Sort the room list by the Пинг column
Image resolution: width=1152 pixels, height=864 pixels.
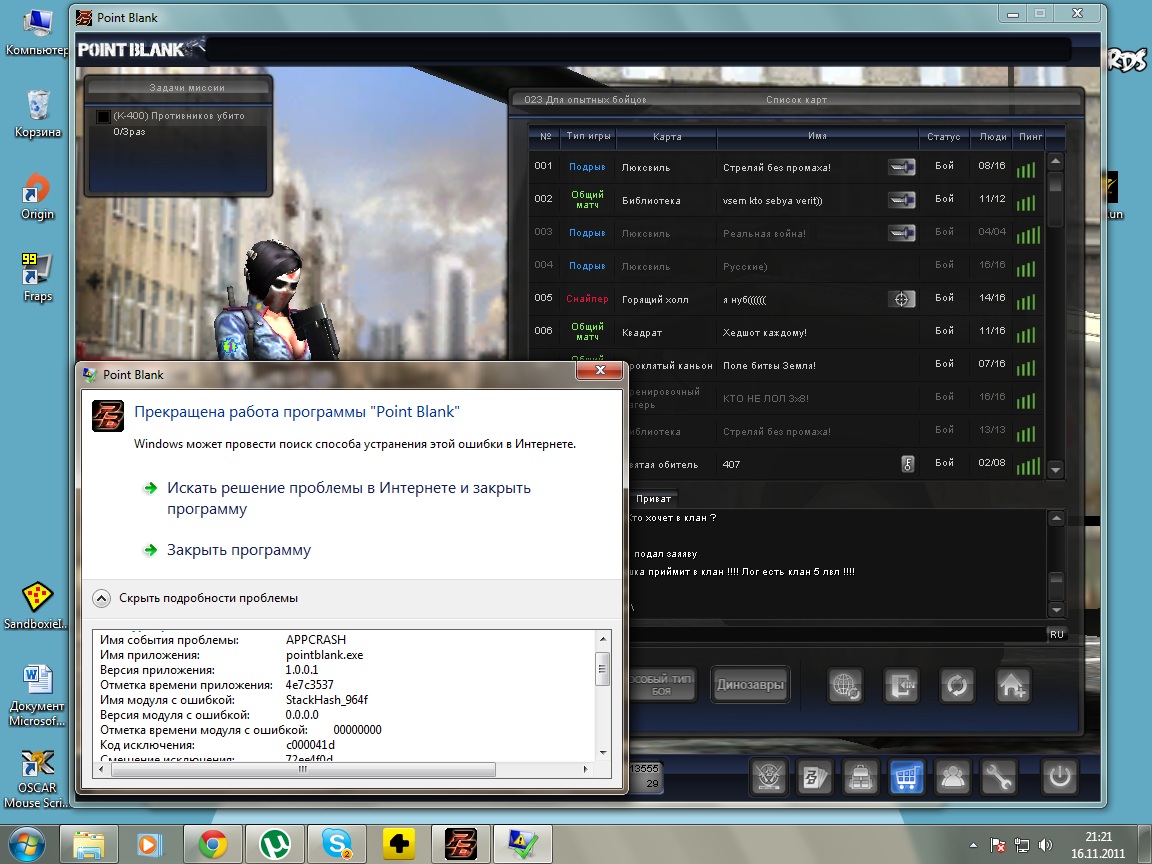(1028, 136)
